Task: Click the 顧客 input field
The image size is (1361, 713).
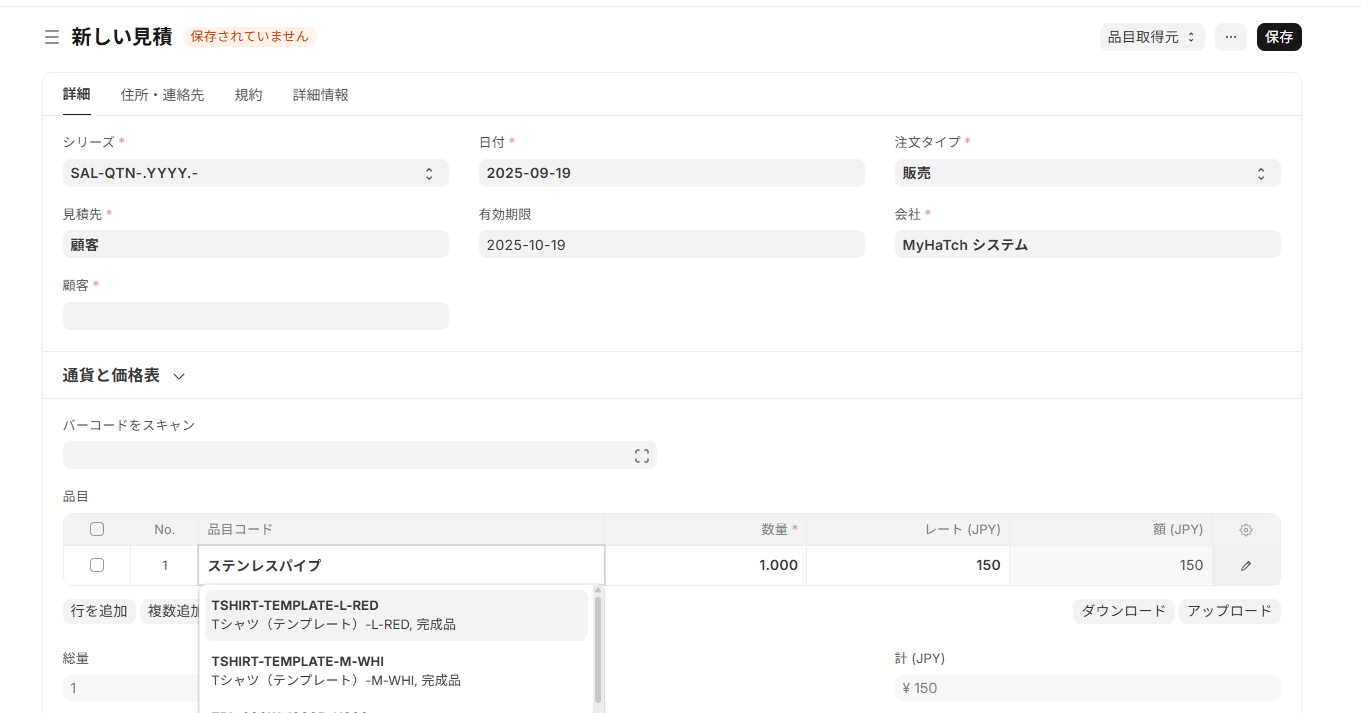Action: (256, 315)
